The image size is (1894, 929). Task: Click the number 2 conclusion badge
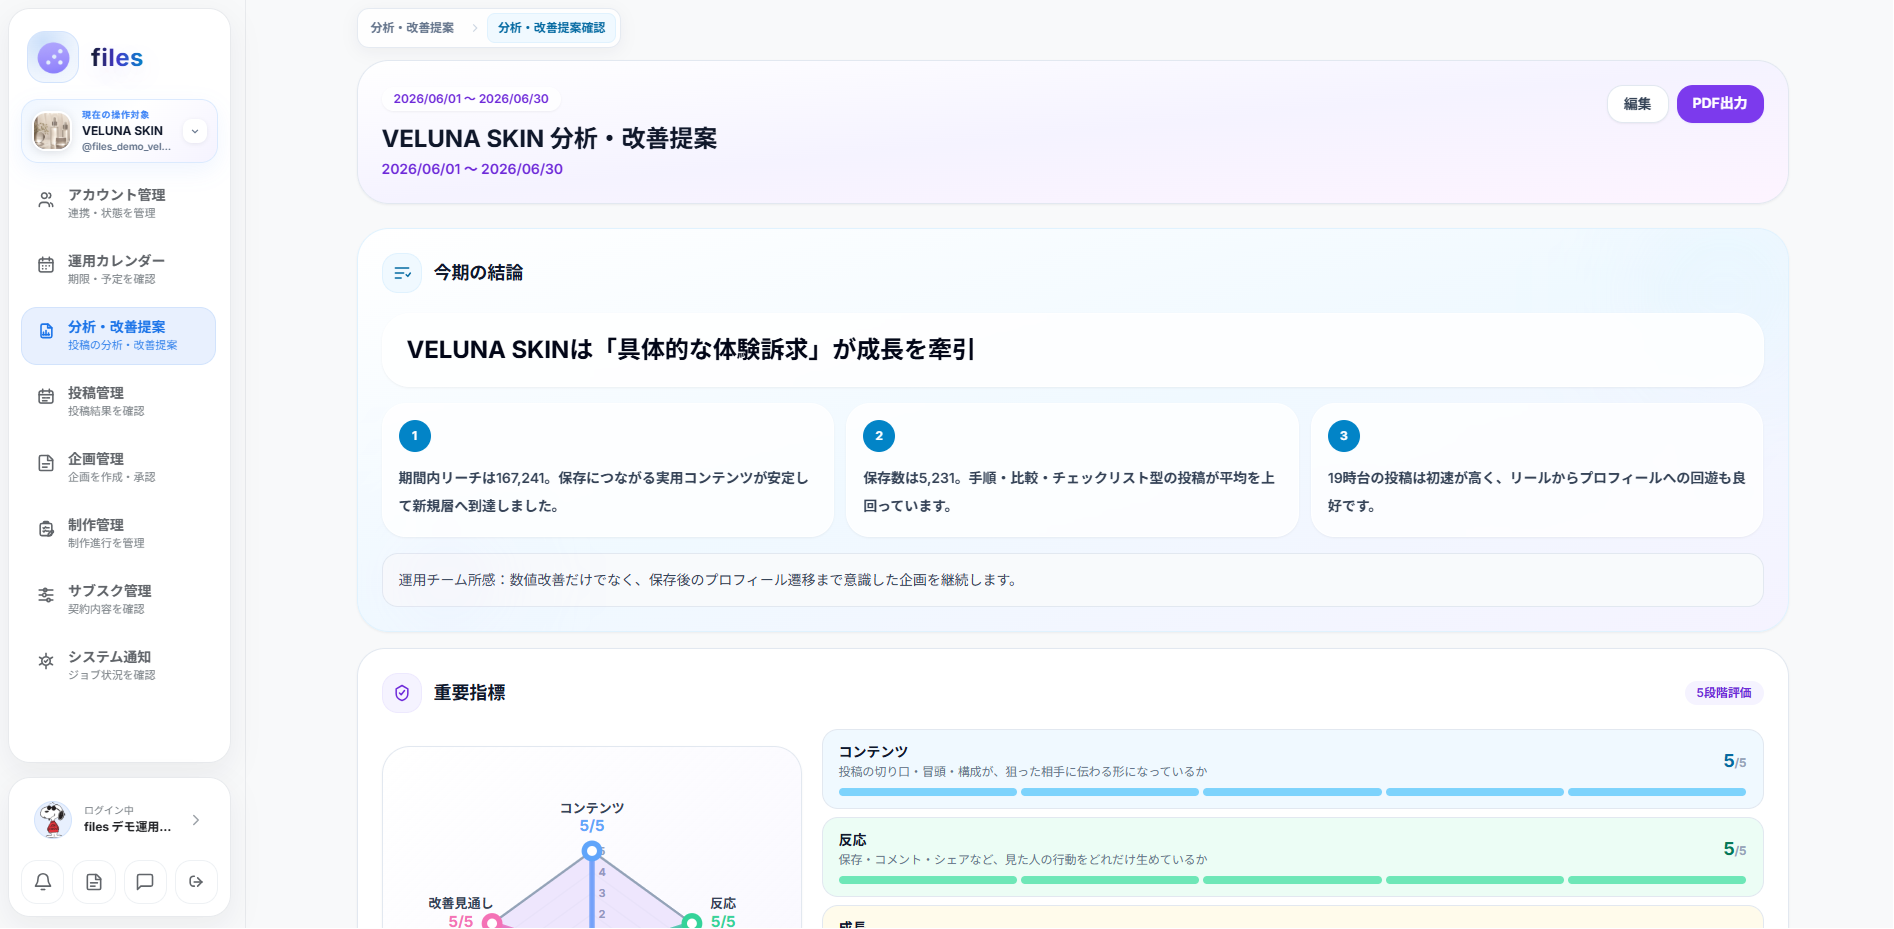tap(879, 436)
